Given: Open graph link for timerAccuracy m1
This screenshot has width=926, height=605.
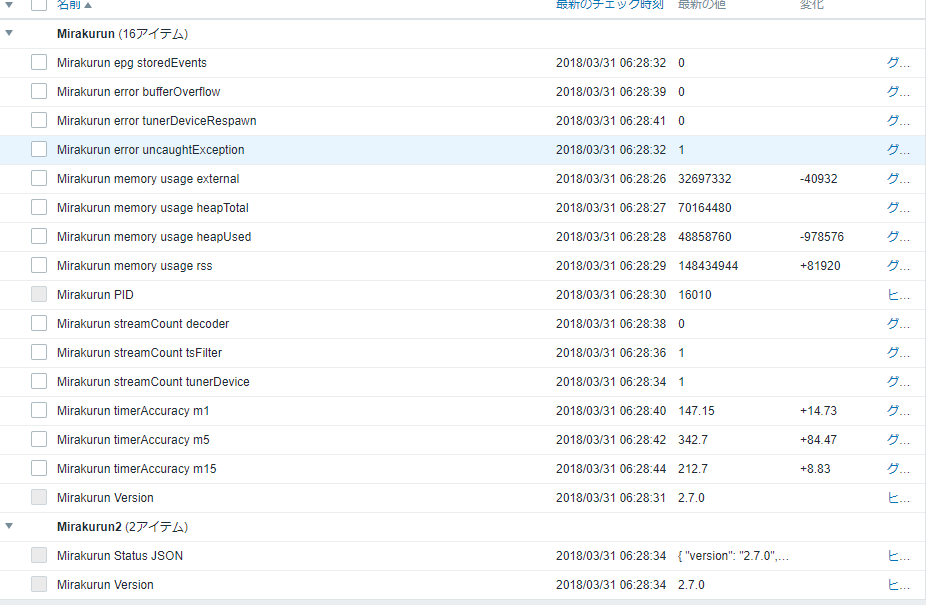Looking at the screenshot, I should click(x=898, y=410).
